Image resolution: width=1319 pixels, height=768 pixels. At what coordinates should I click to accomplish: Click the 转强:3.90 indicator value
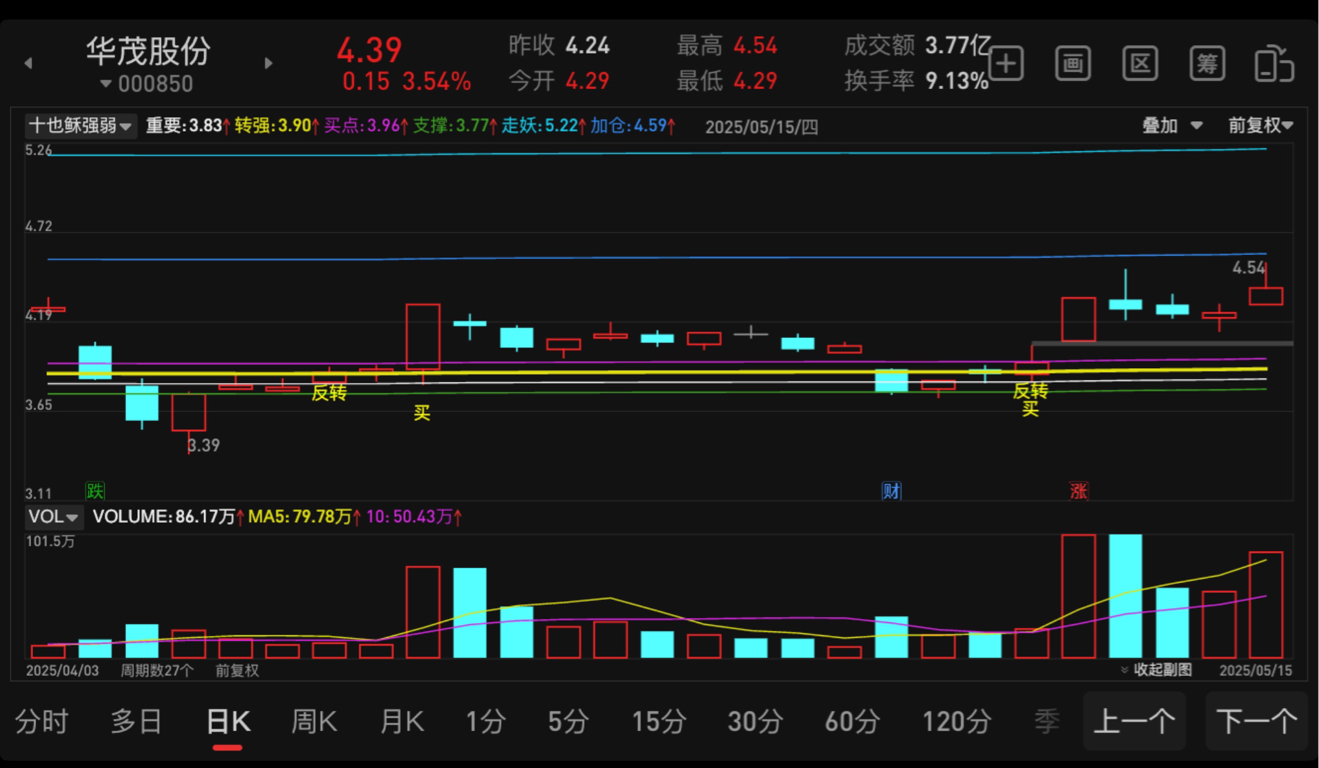[277, 127]
